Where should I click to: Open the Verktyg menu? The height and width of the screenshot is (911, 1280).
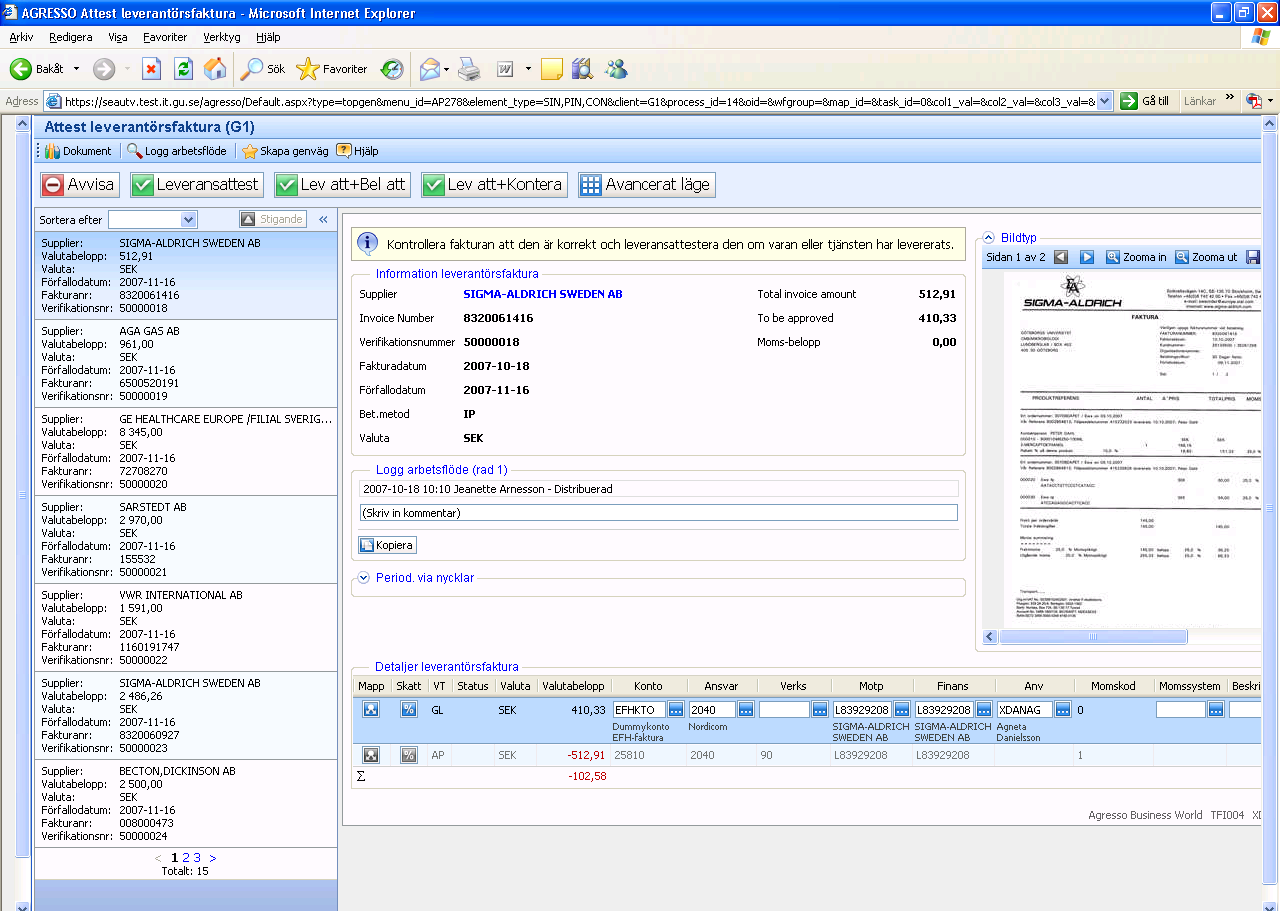pyautogui.click(x=222, y=37)
